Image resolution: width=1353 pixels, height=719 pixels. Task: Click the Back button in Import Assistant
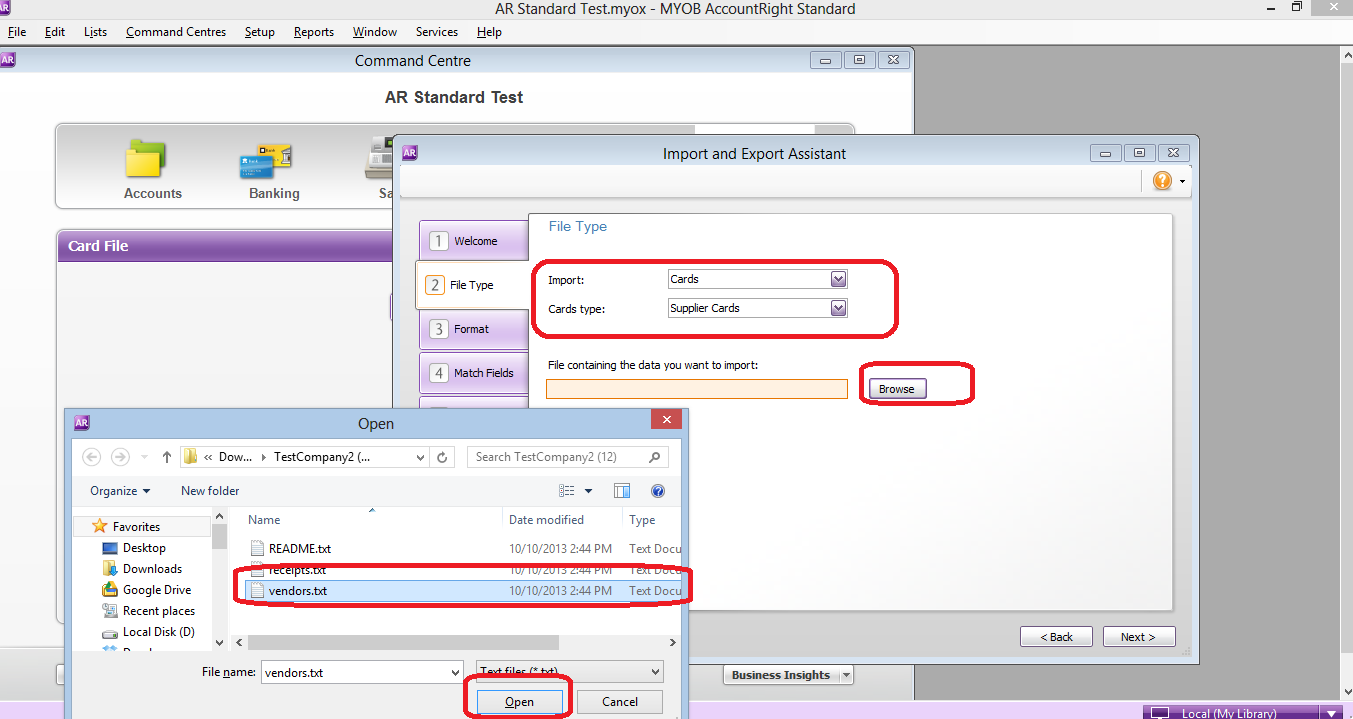click(x=1056, y=637)
